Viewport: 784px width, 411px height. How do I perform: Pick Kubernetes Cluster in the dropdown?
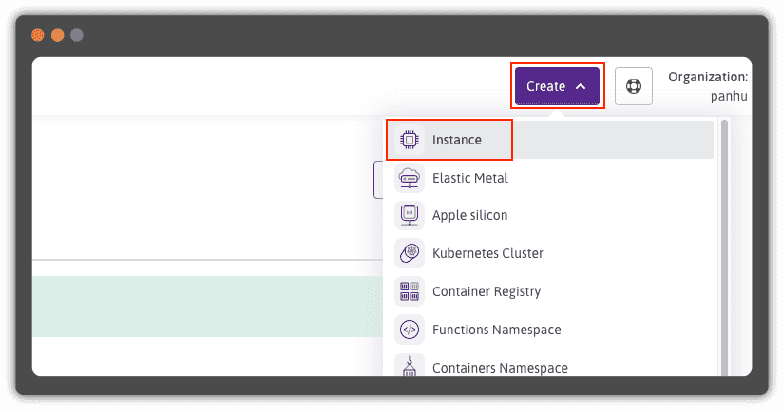485,253
